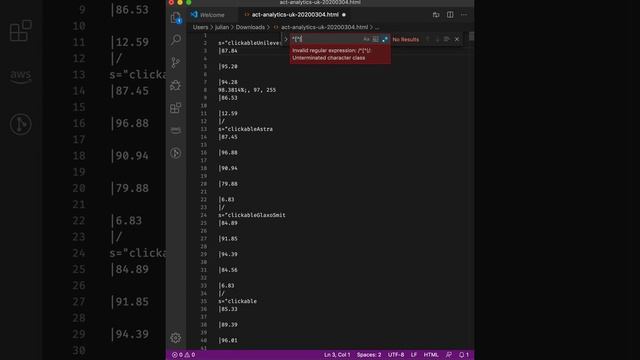Open the Run and Debug view
Viewport: 640px width, 360px height.
coord(176,85)
